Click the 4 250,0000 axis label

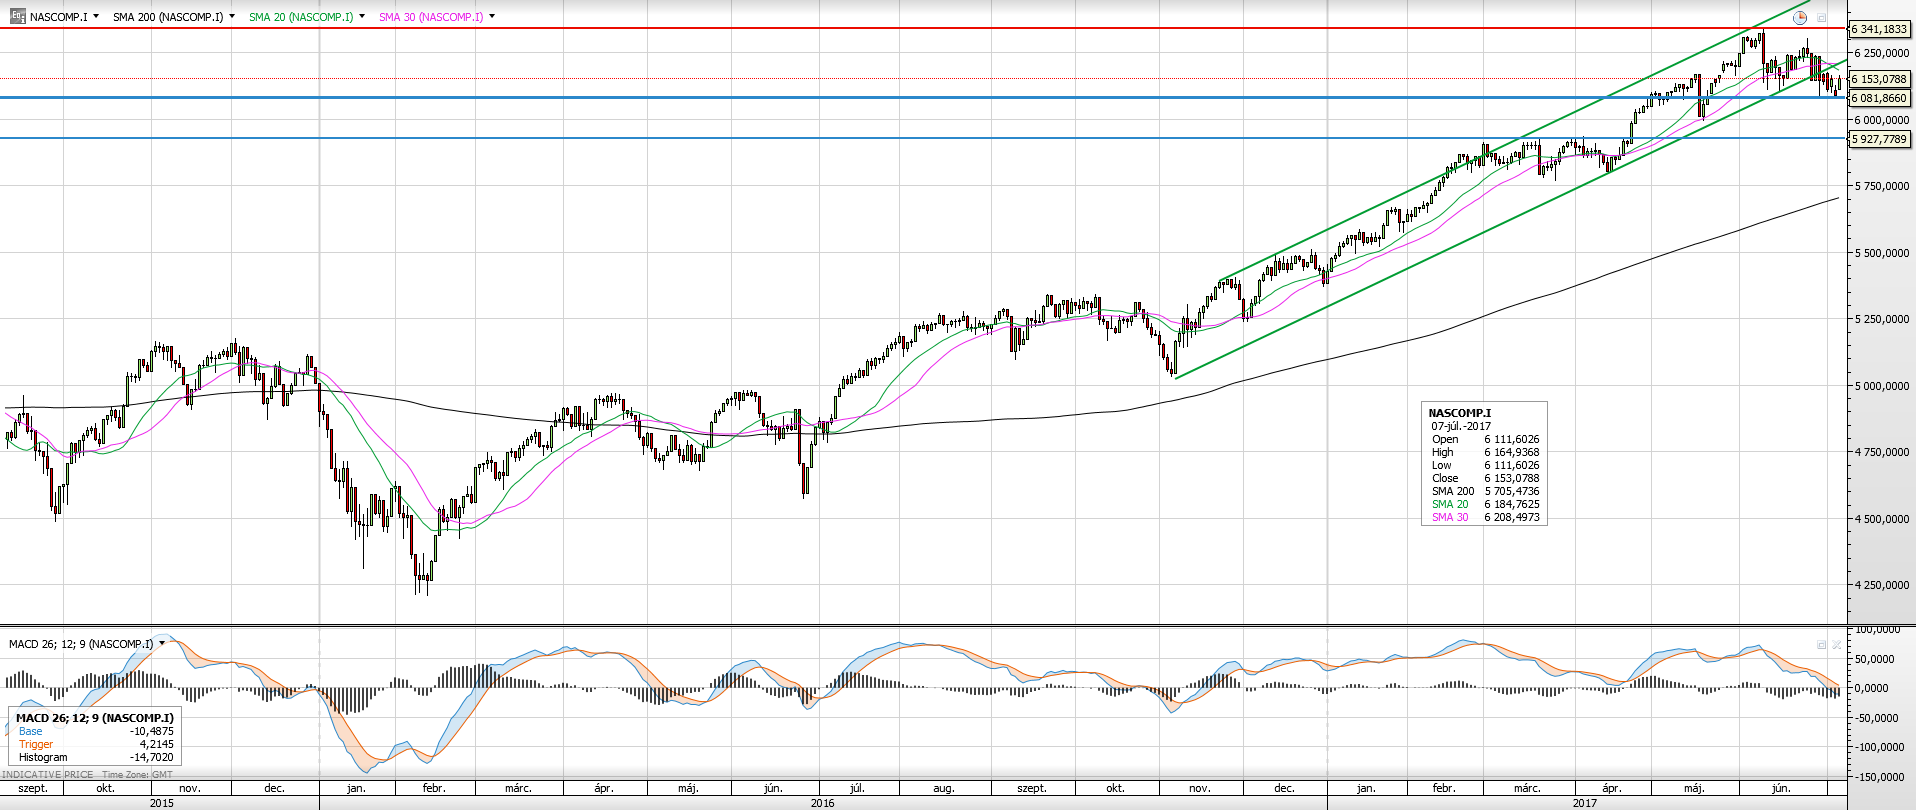pos(1881,585)
